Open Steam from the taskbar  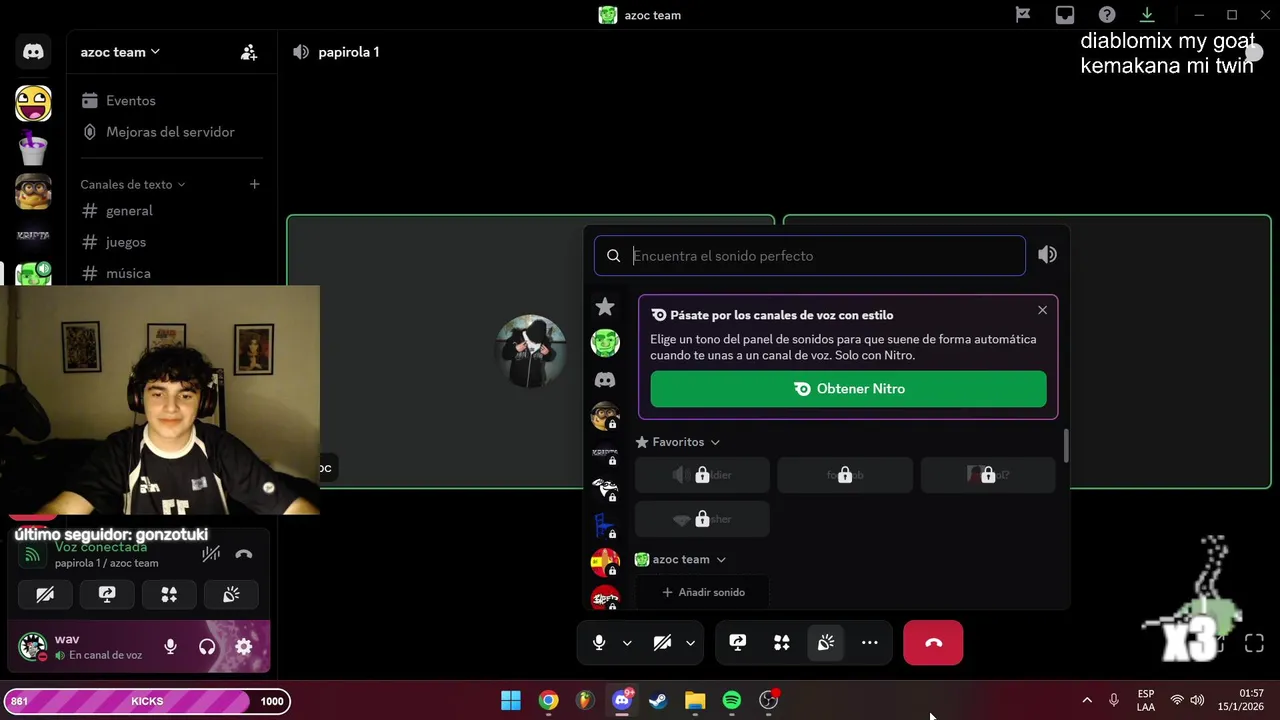coord(658,700)
